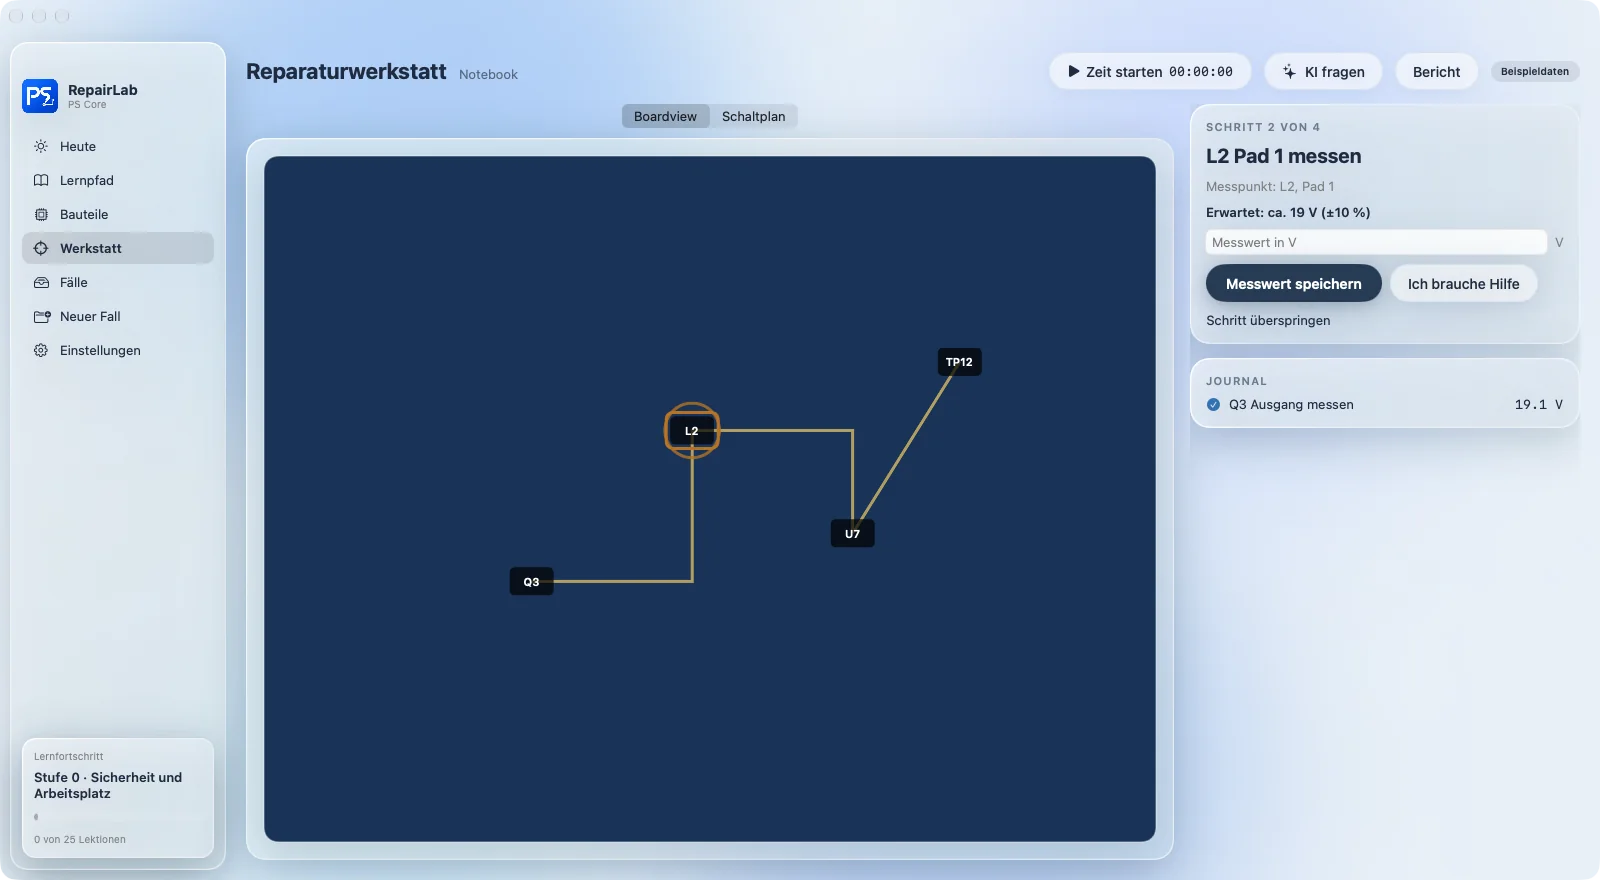
Task: Click the 0 von 25 Lektionen text
Action: tap(80, 840)
